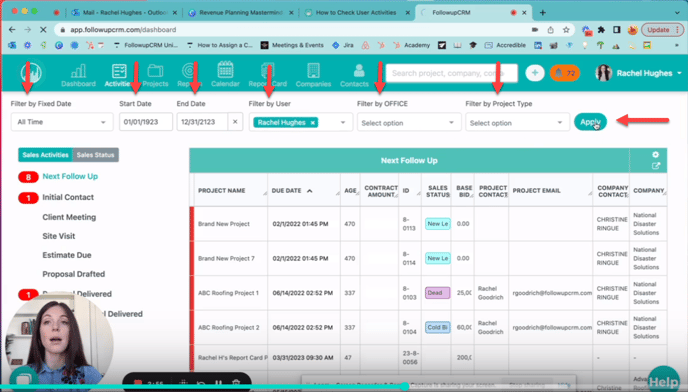Open the Dashboard nav icon
The image size is (688, 392).
coord(78,75)
